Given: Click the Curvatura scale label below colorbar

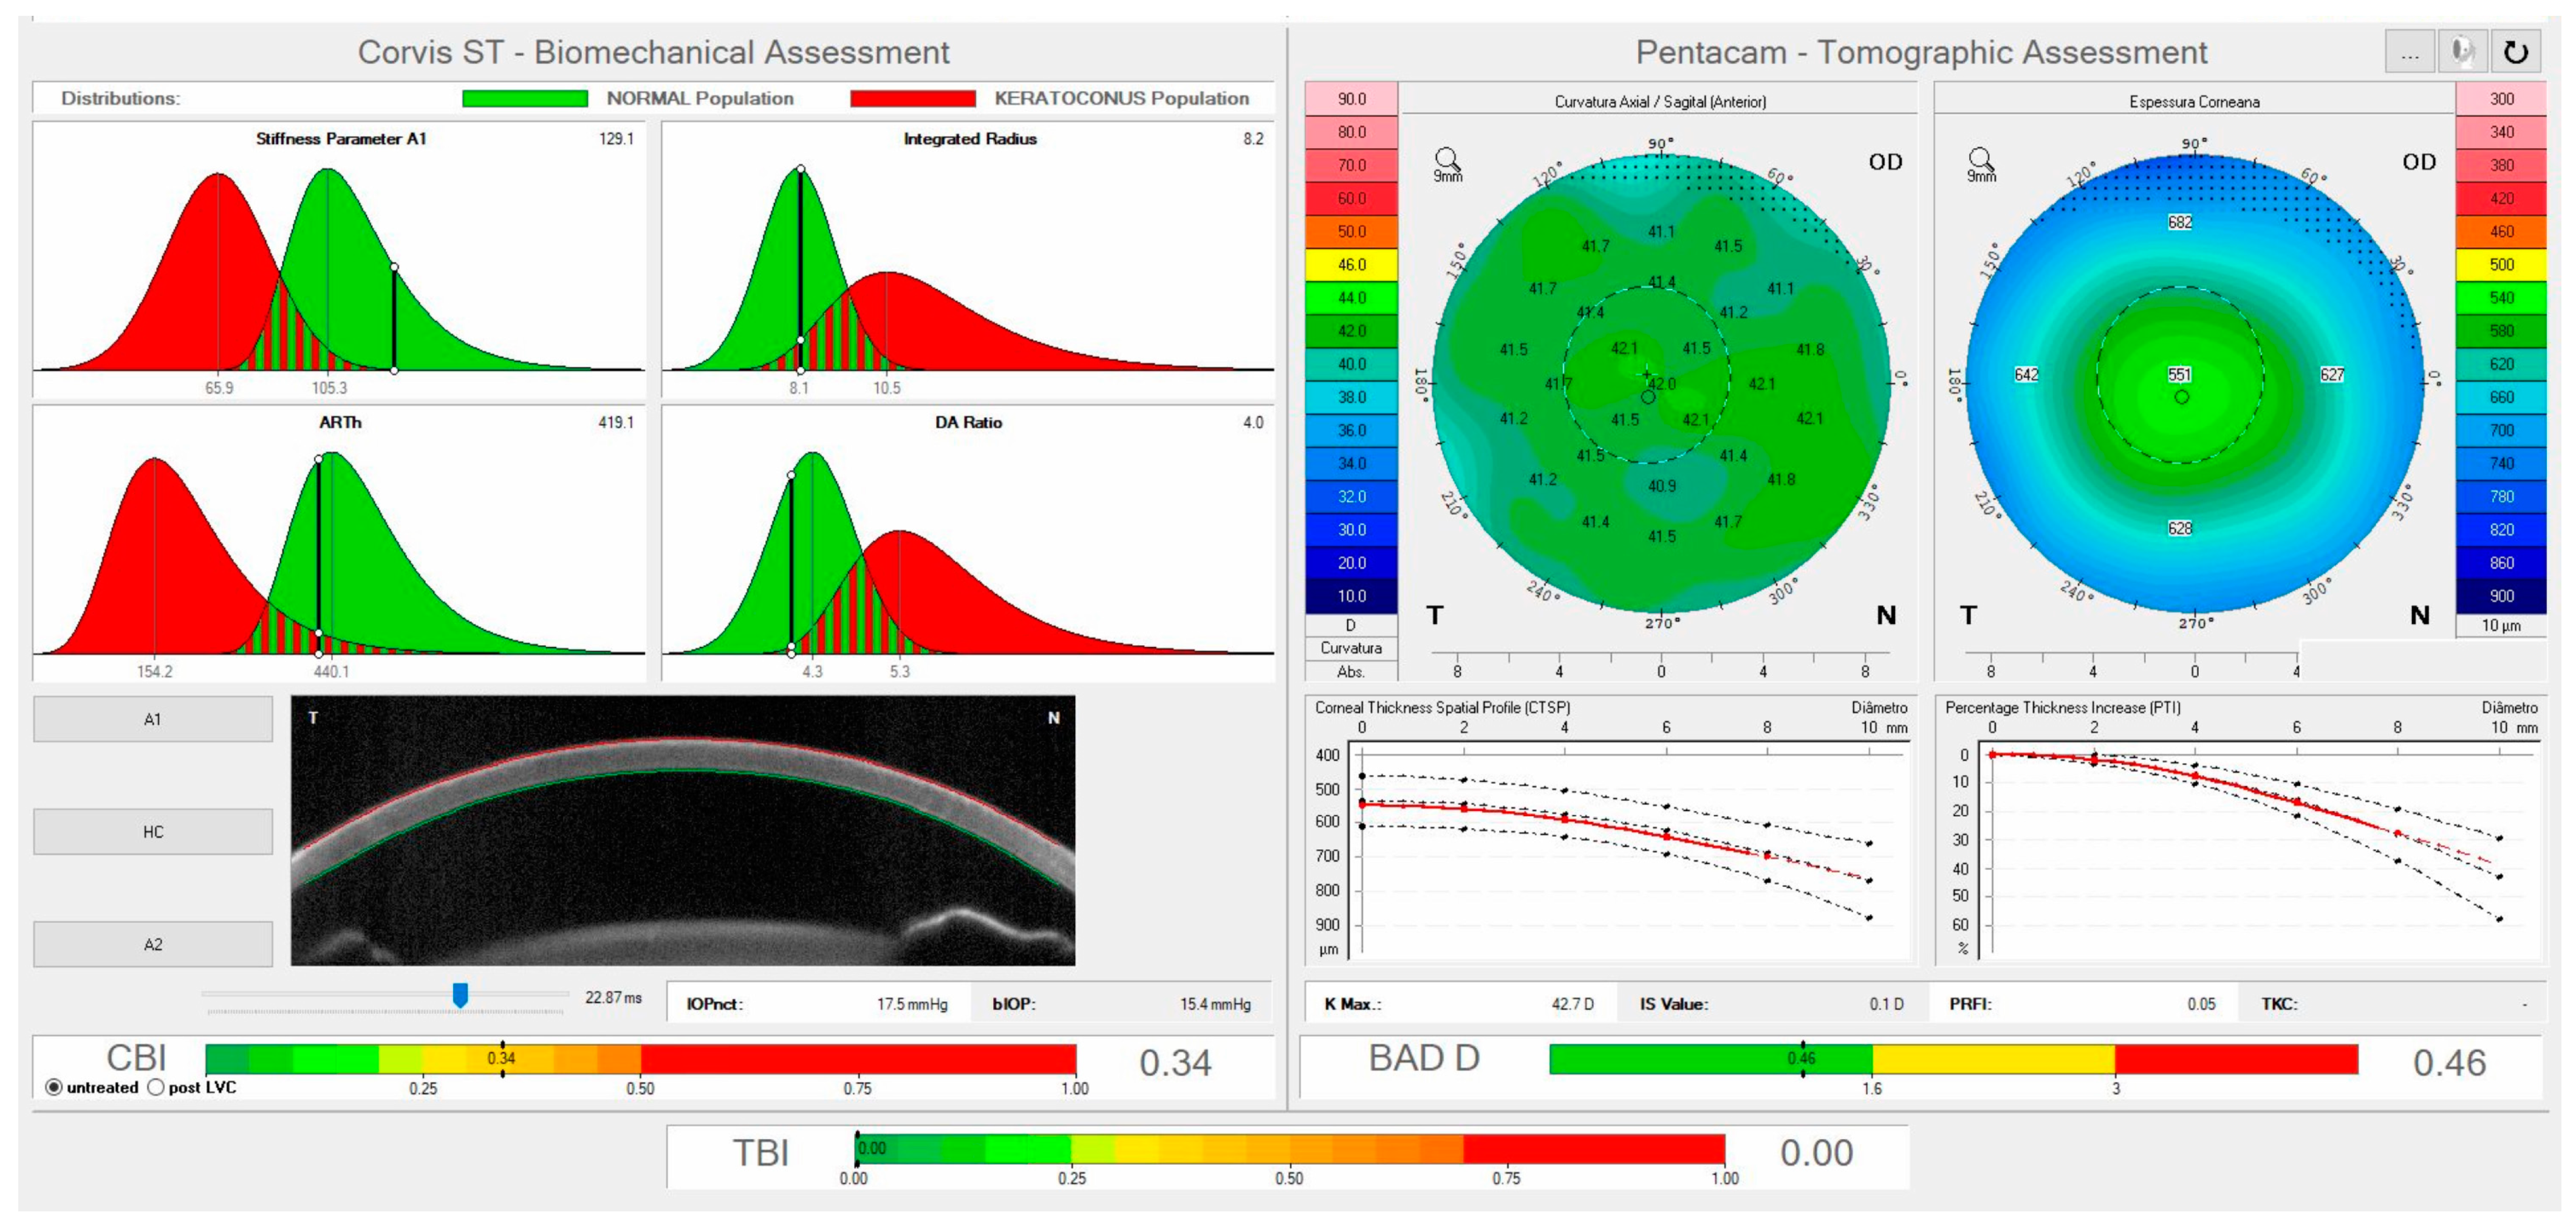Looking at the screenshot, I should [1350, 648].
